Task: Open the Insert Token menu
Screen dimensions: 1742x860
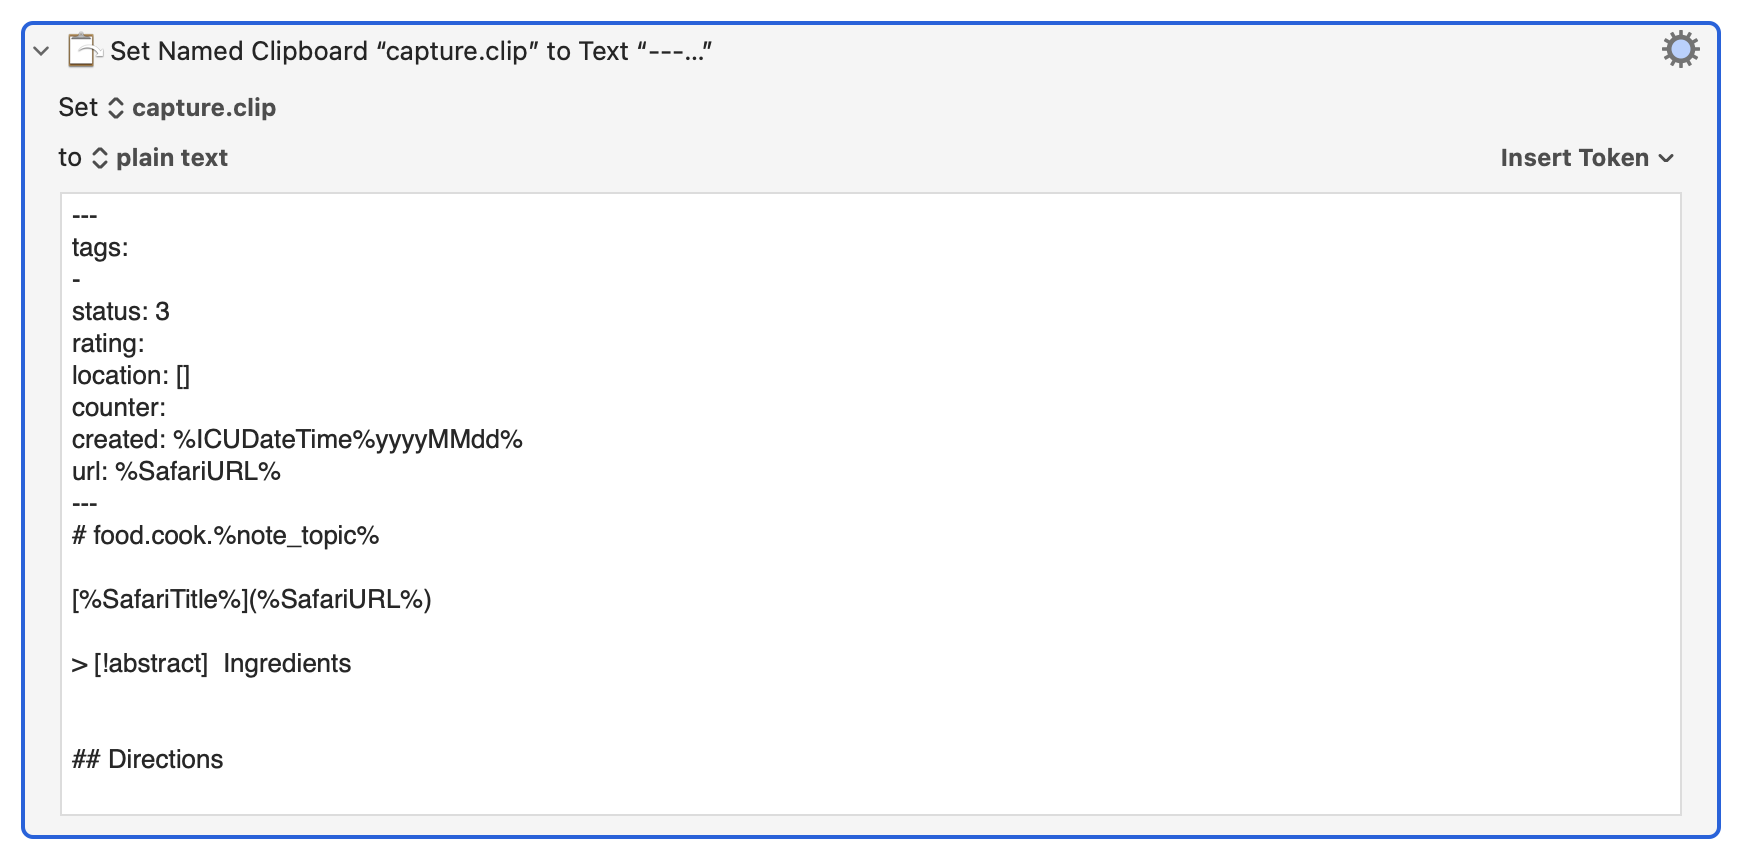Action: tap(1587, 158)
